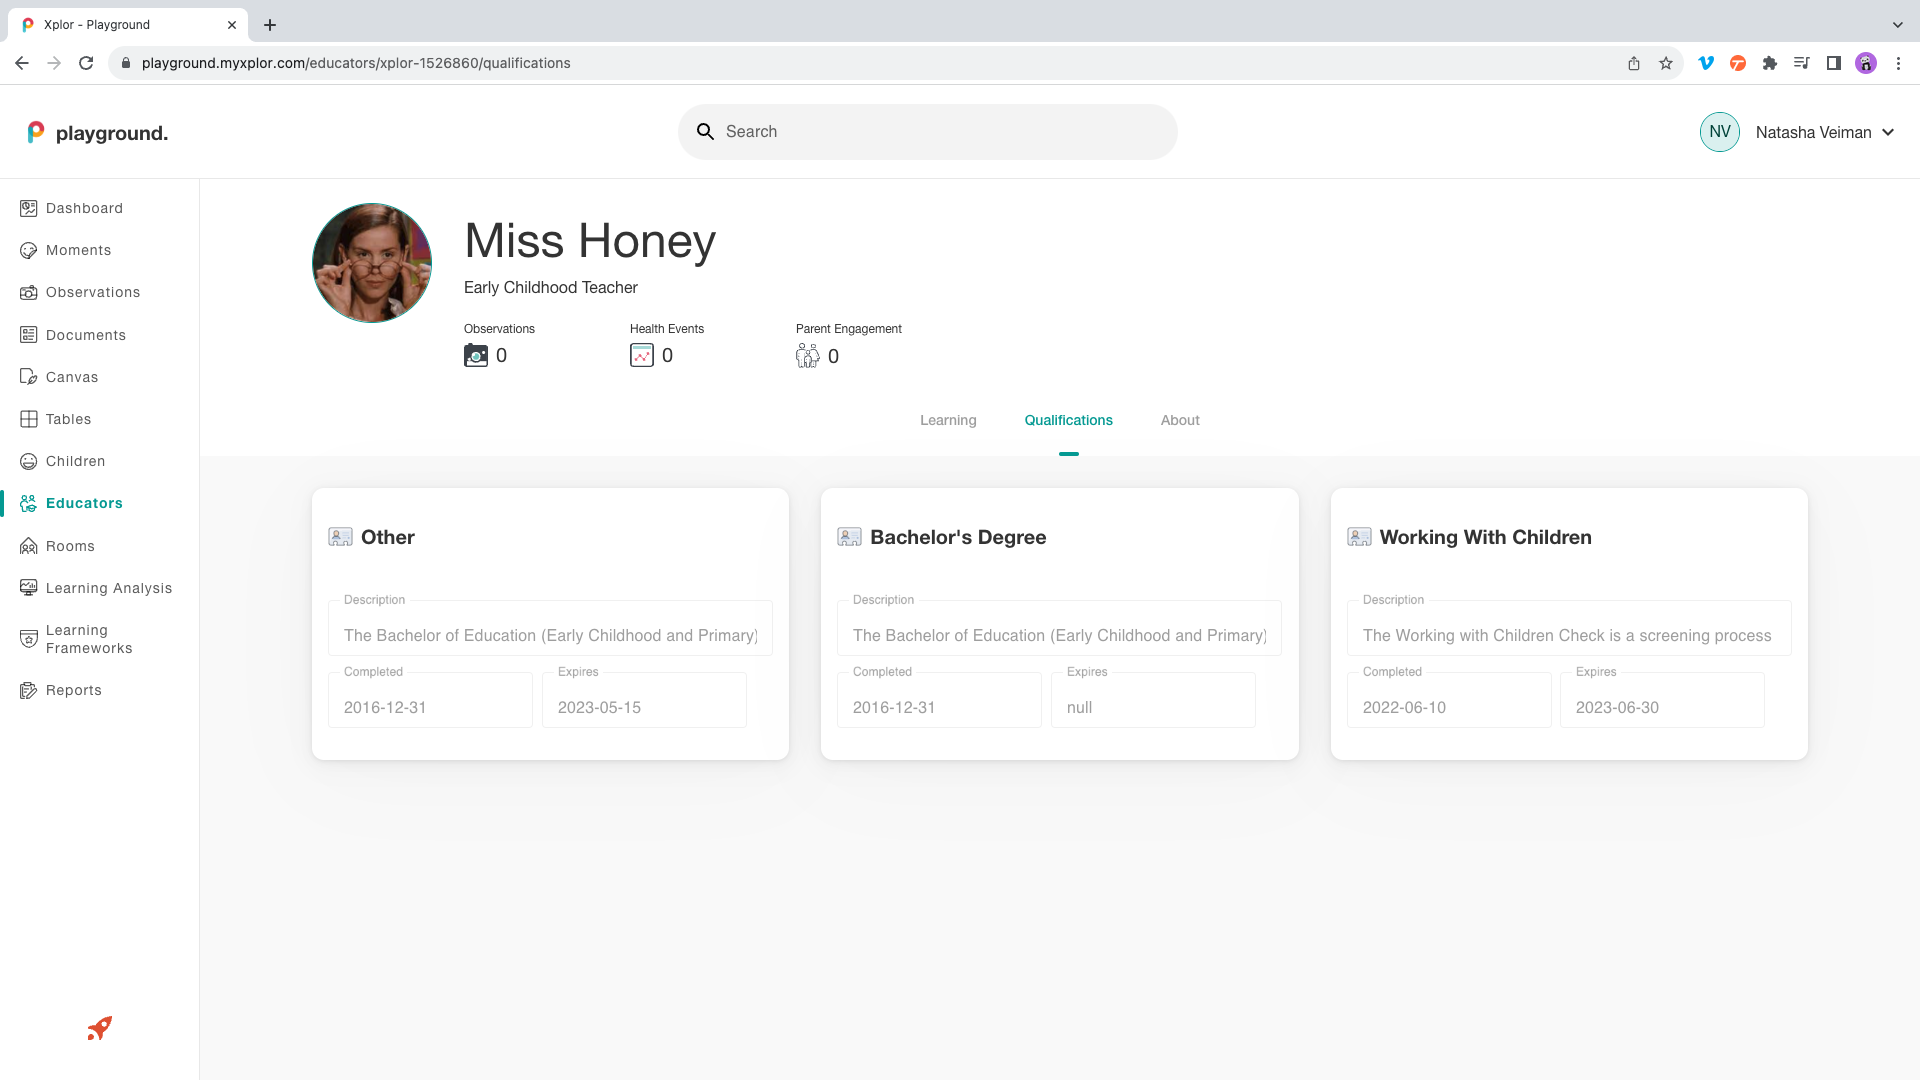Open the Learning Frameworks sidebar icon
This screenshot has height=1080, width=1920.
point(29,639)
